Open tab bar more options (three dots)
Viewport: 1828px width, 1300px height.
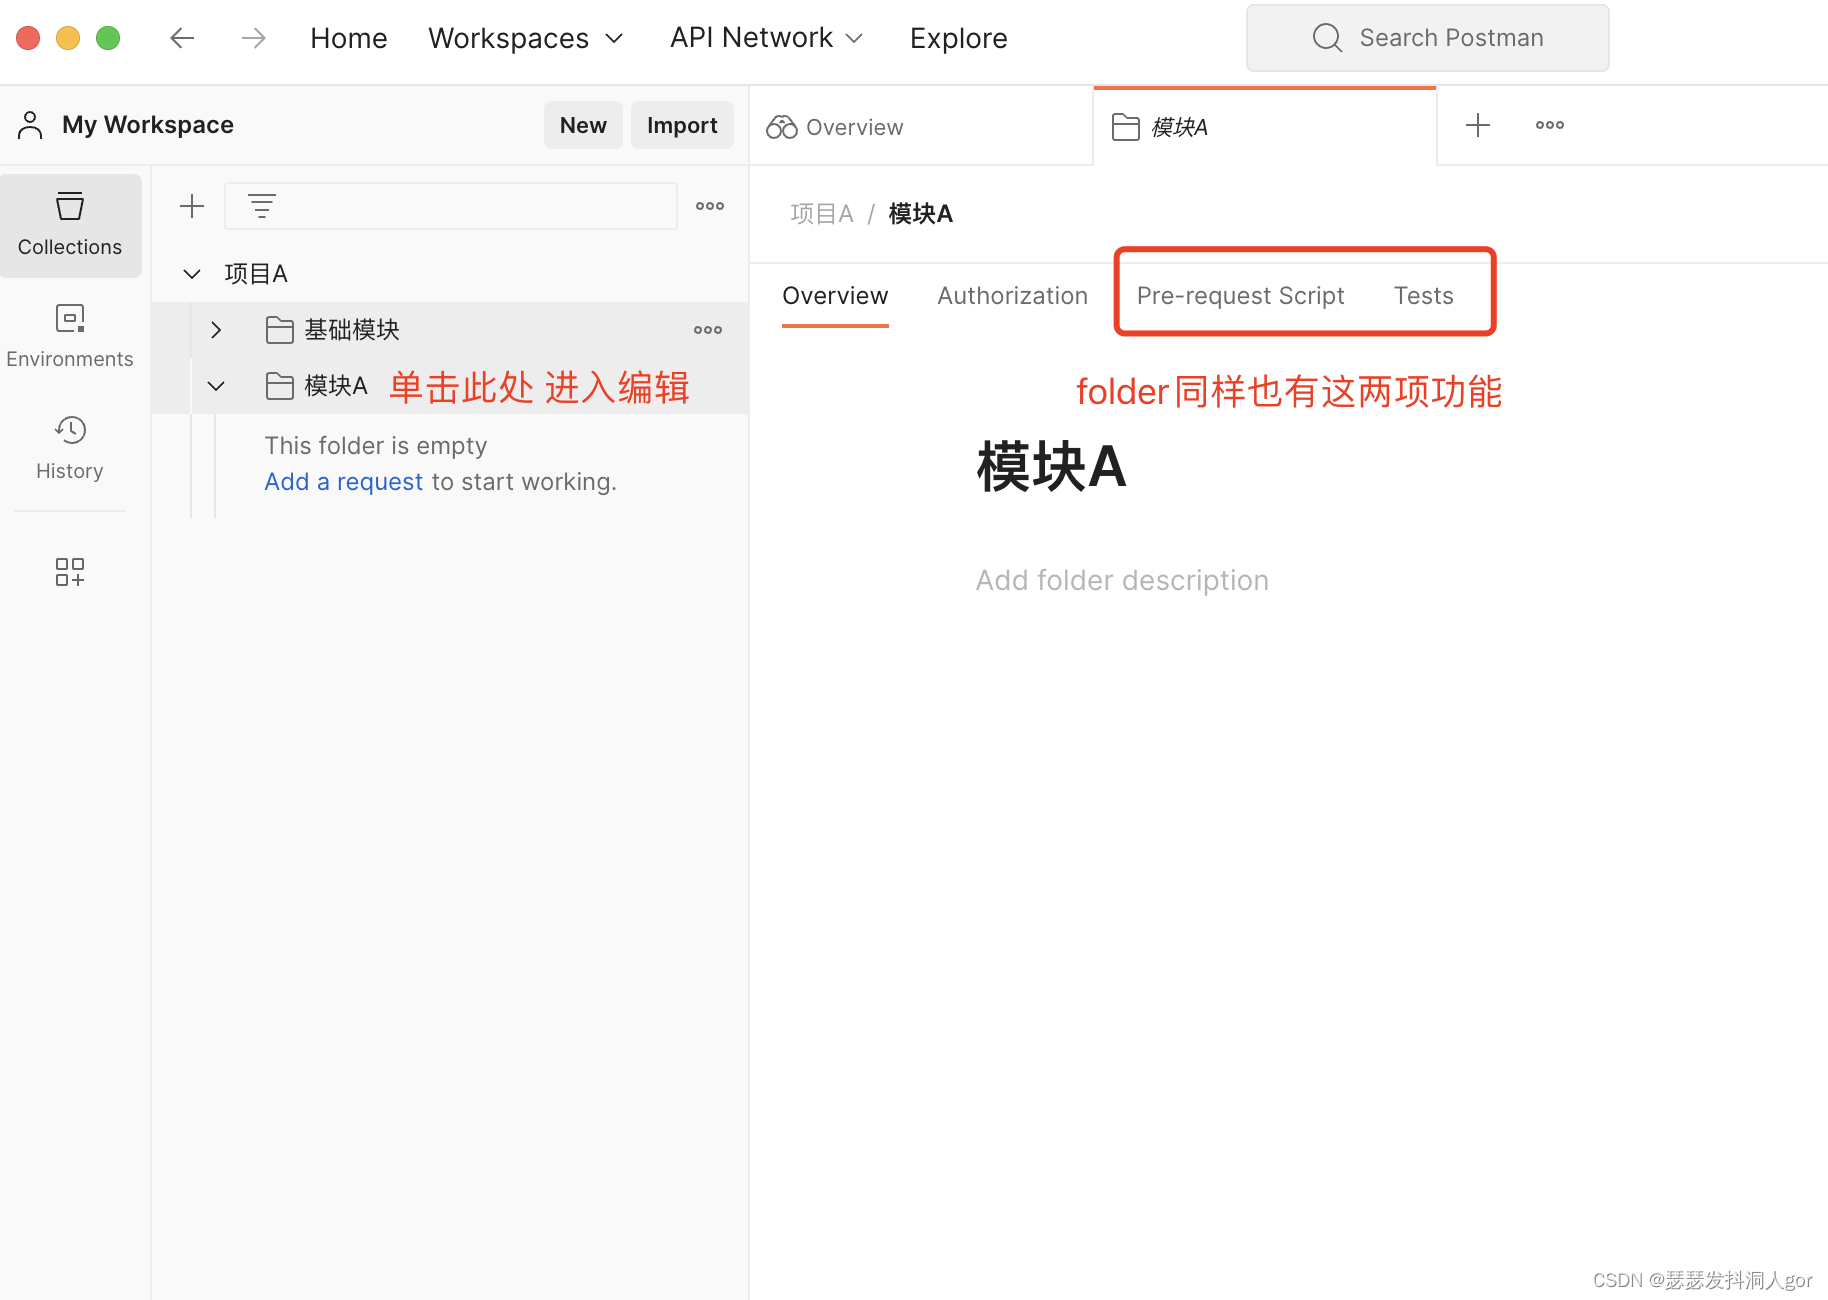(1550, 125)
